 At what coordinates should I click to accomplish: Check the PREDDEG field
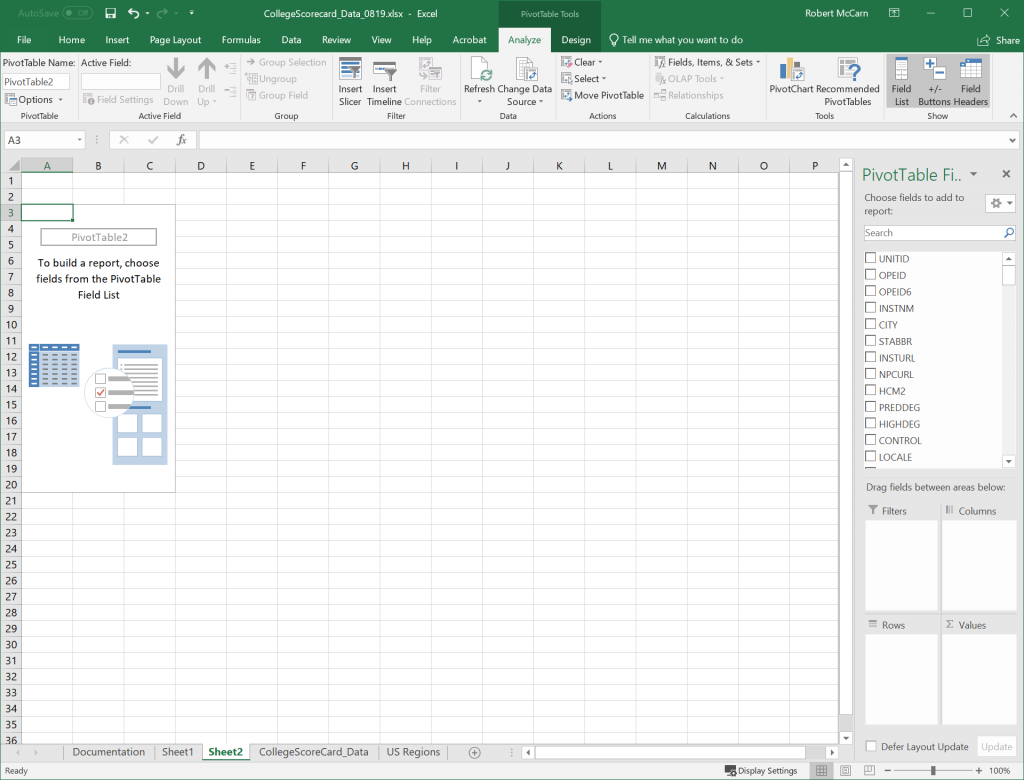871,406
